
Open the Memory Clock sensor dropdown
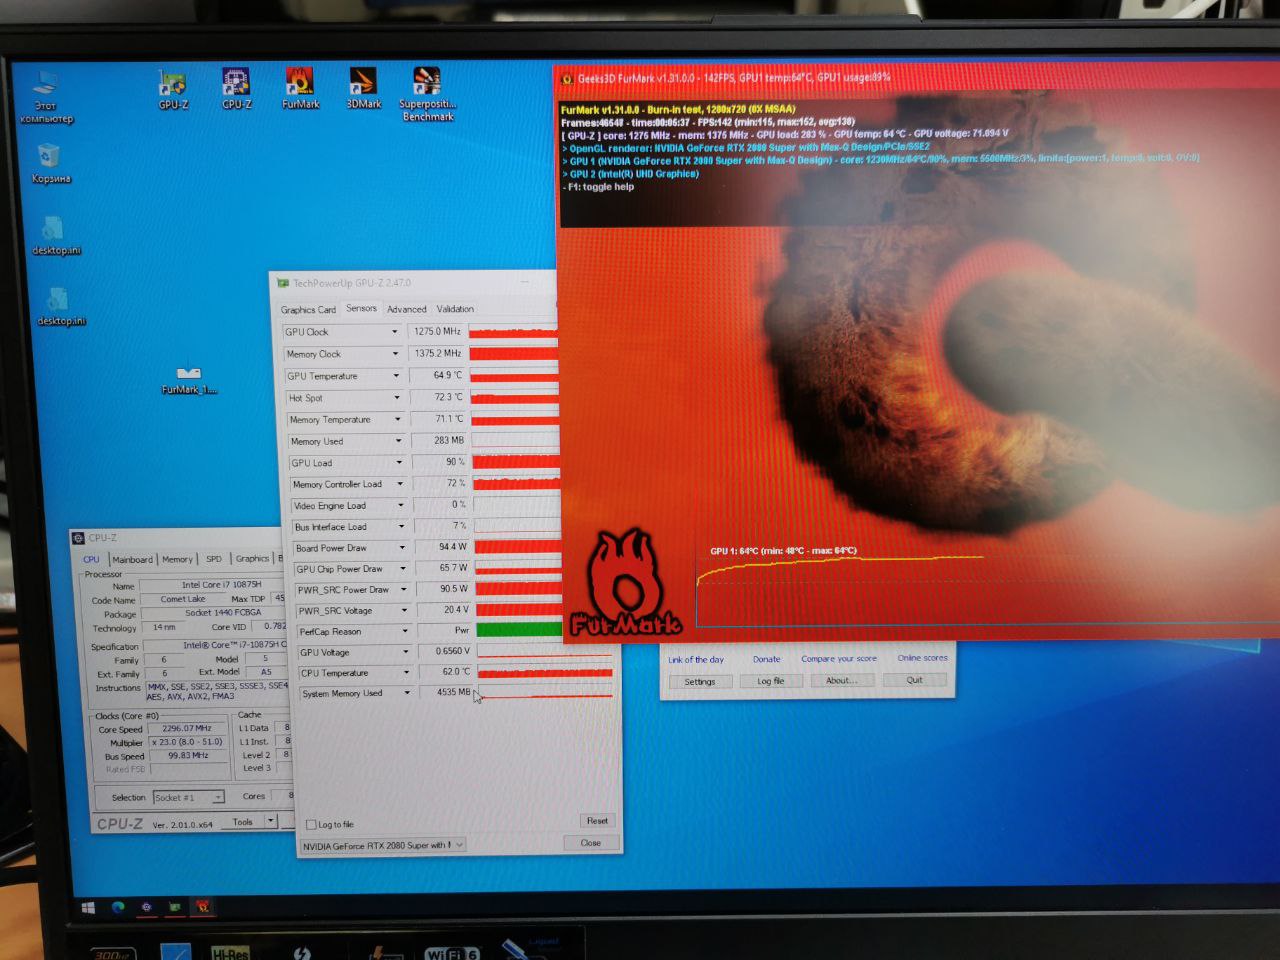pos(396,354)
